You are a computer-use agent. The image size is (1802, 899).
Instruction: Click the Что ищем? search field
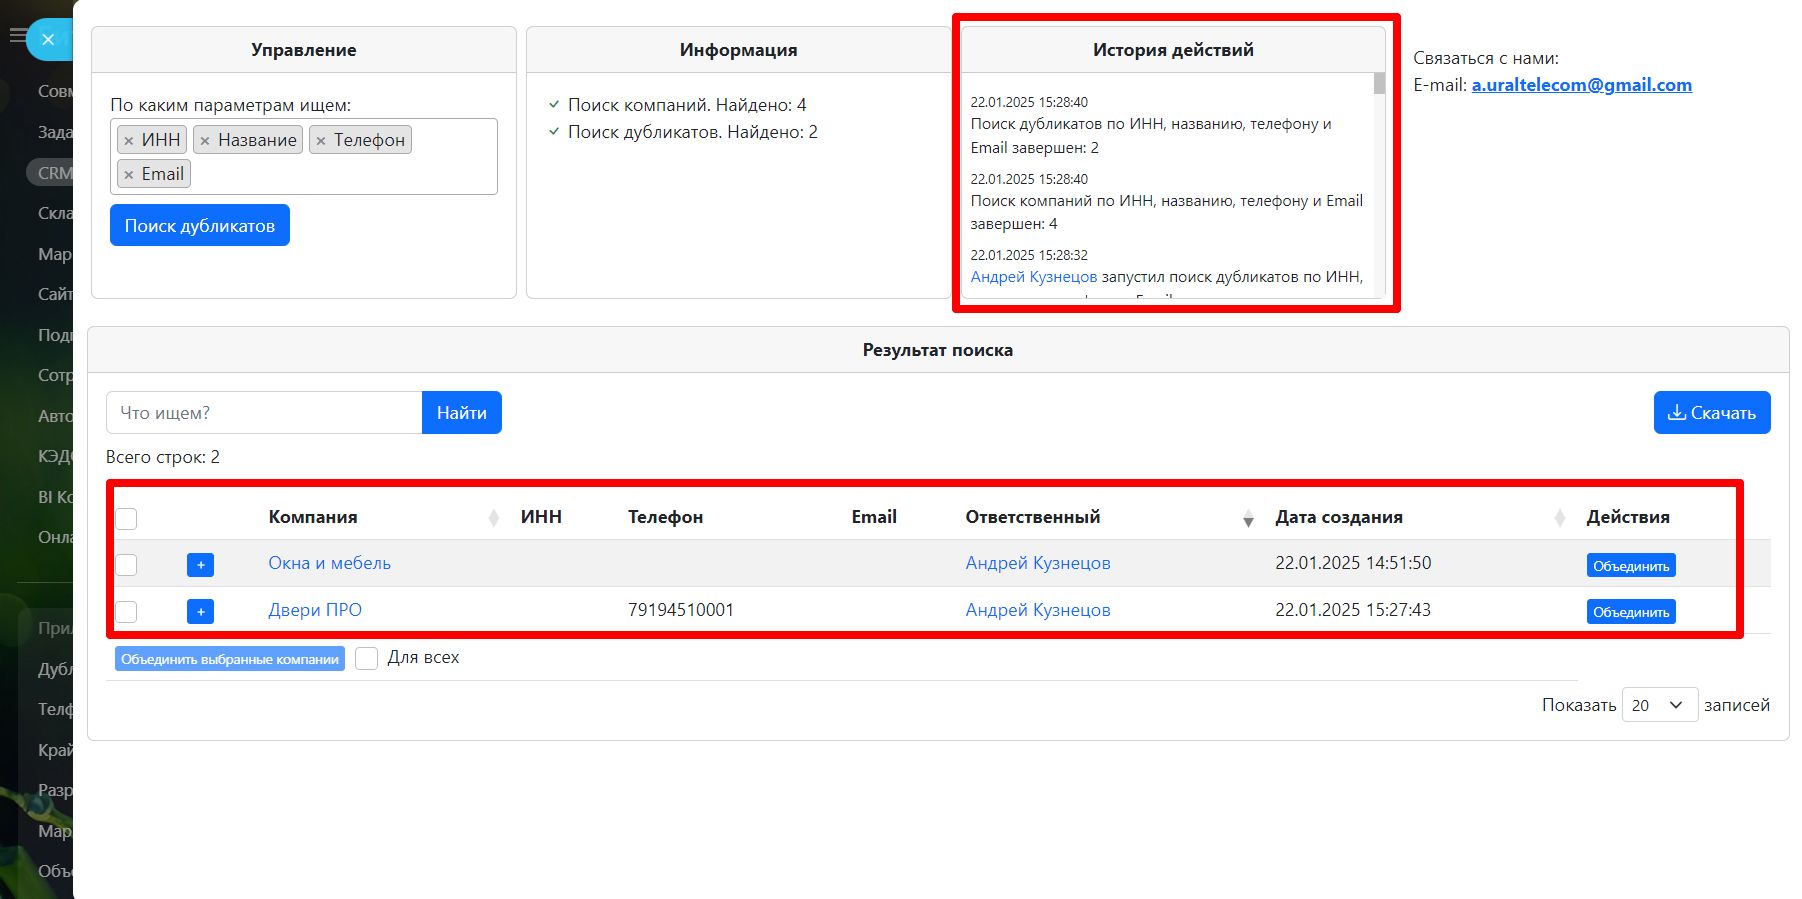264,413
